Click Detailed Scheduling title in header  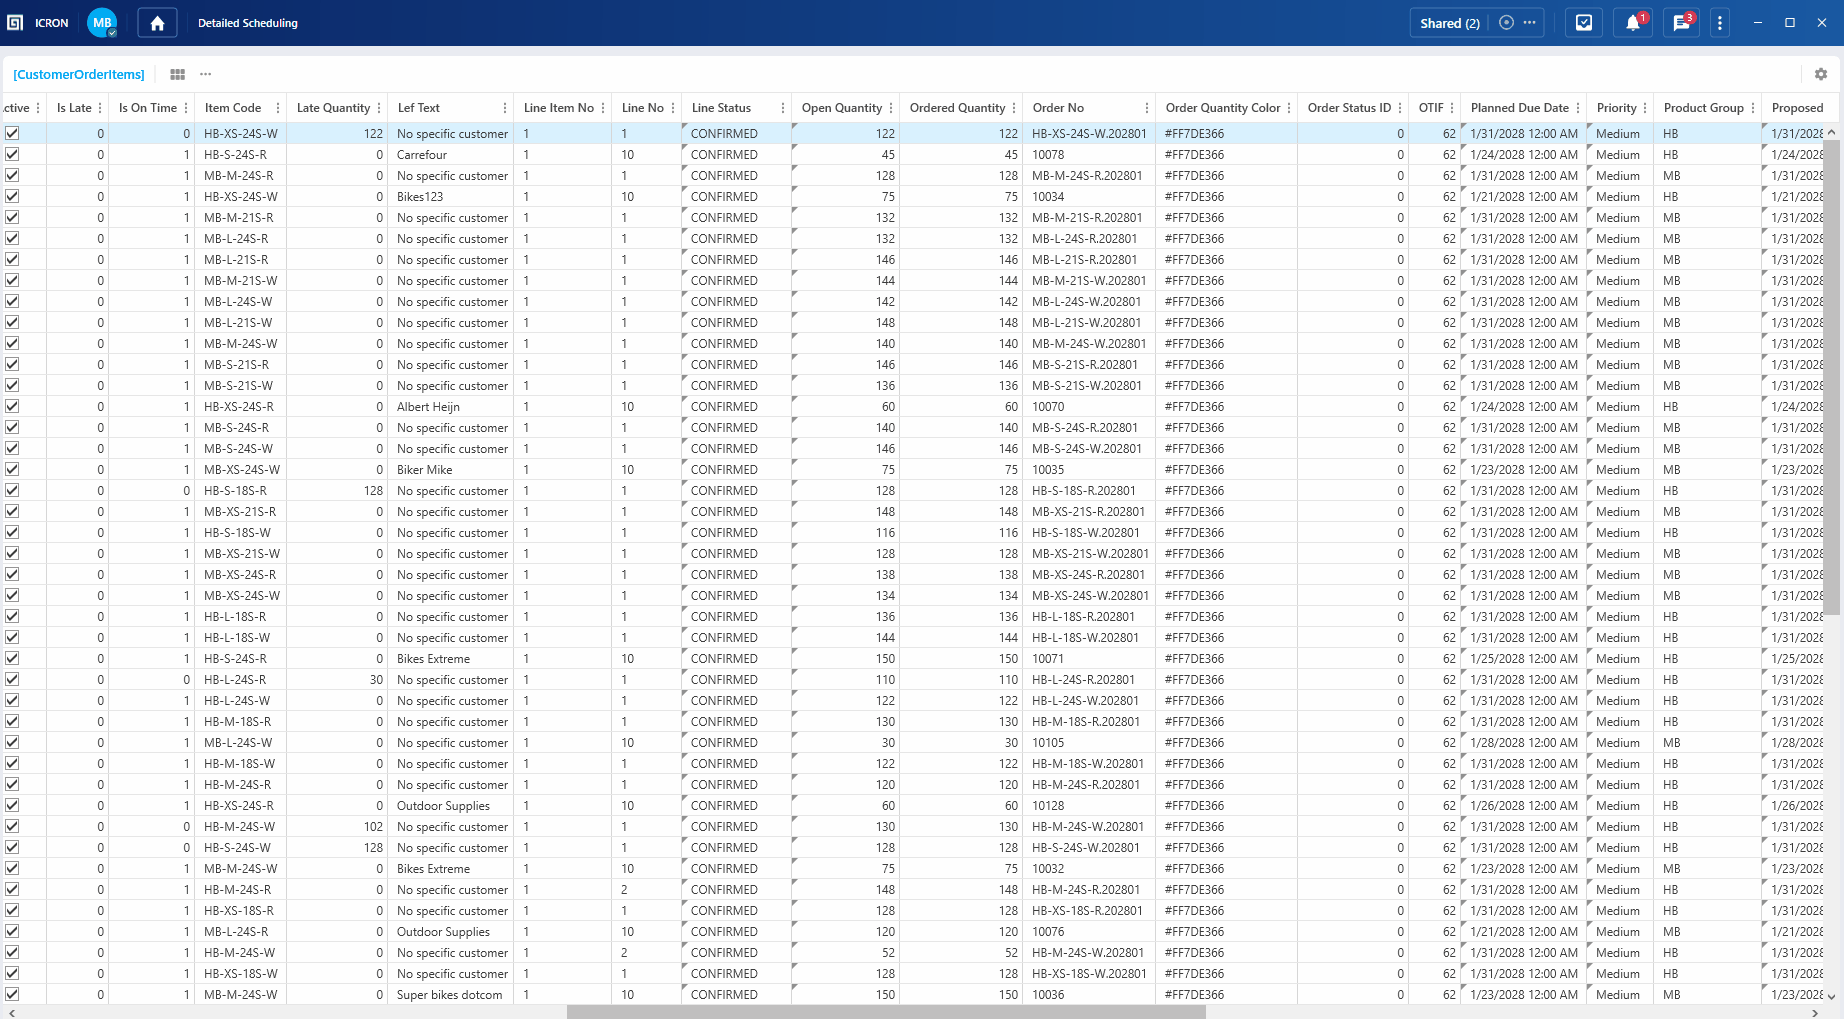point(248,23)
